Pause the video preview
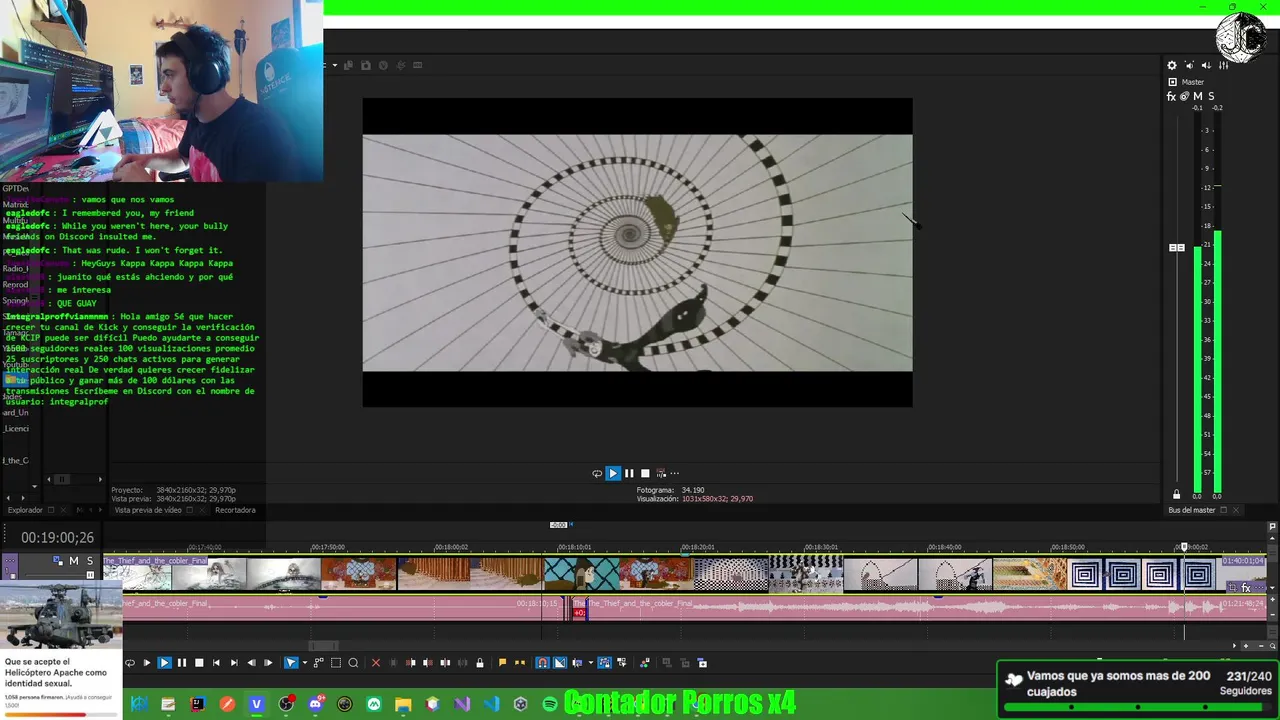This screenshot has height=720, width=1280. pyautogui.click(x=629, y=473)
